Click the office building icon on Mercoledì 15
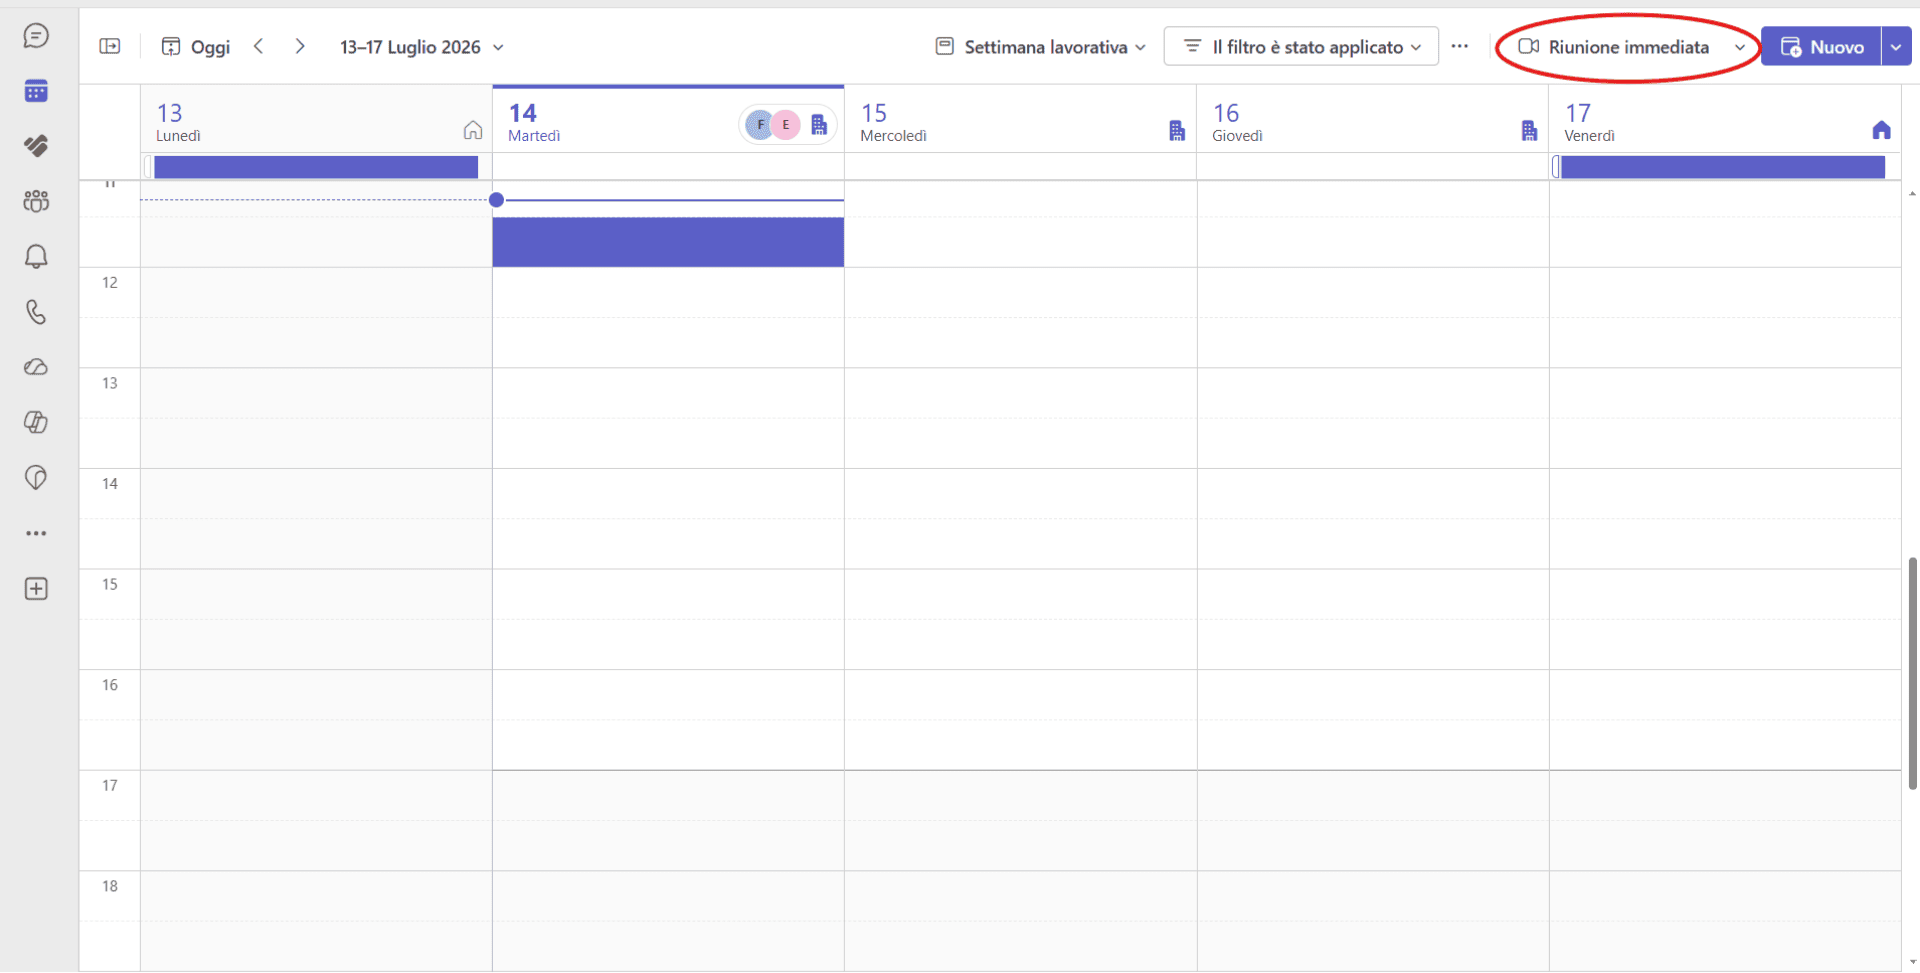1920x973 pixels. [1177, 130]
